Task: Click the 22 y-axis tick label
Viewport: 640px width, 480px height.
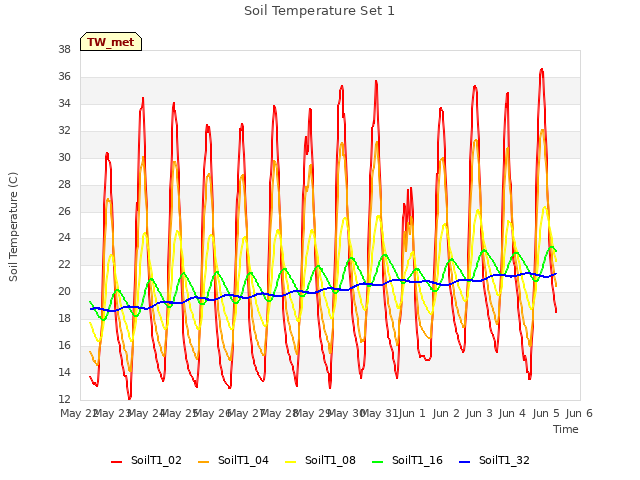Action: 64,264
